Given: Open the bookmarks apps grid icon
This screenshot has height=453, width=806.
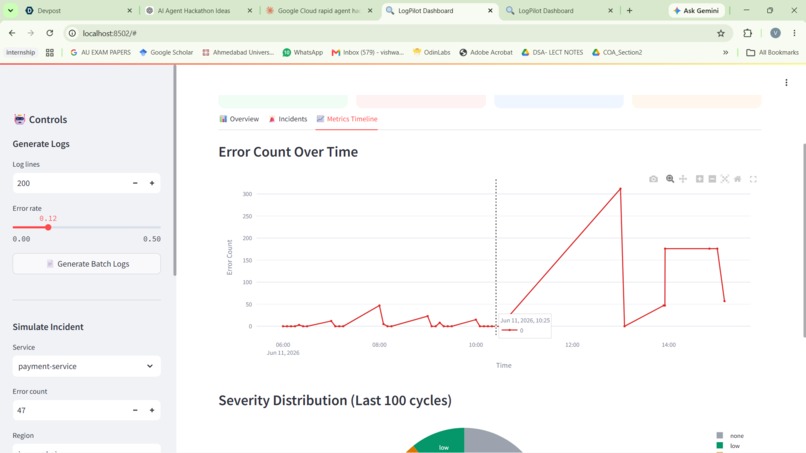Looking at the screenshot, I should (50, 52).
